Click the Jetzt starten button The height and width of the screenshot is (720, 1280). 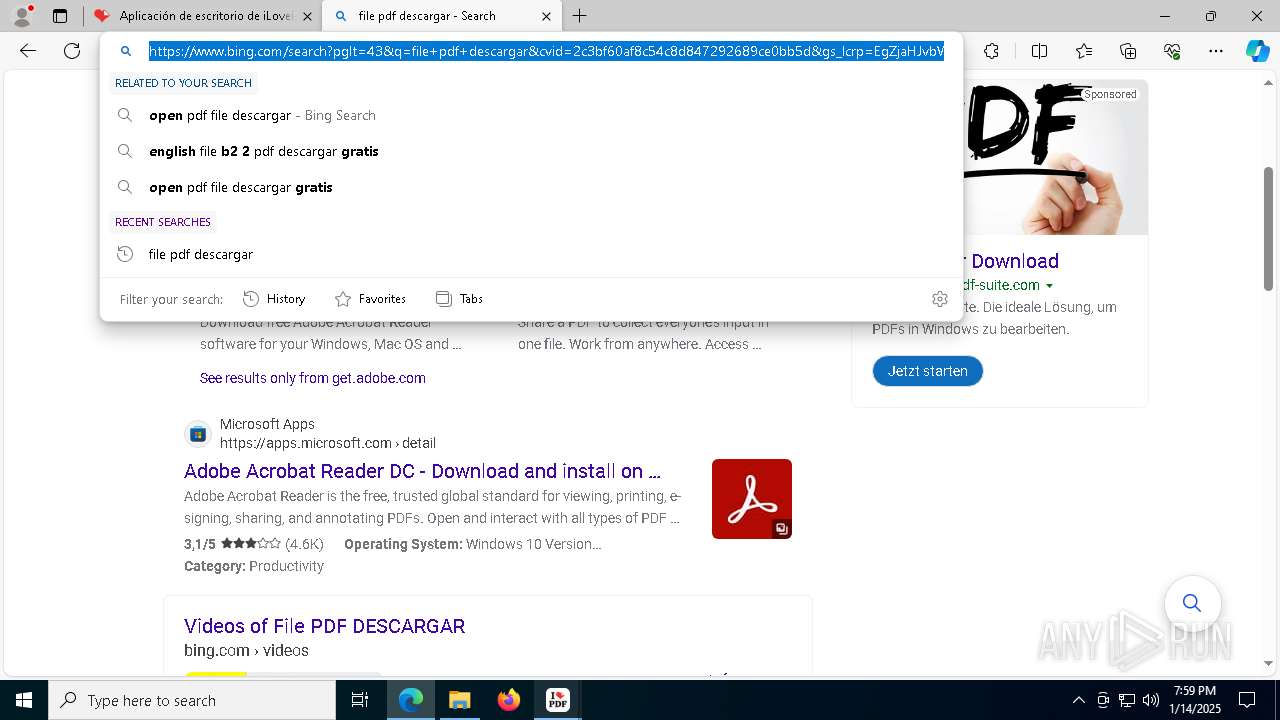click(927, 371)
